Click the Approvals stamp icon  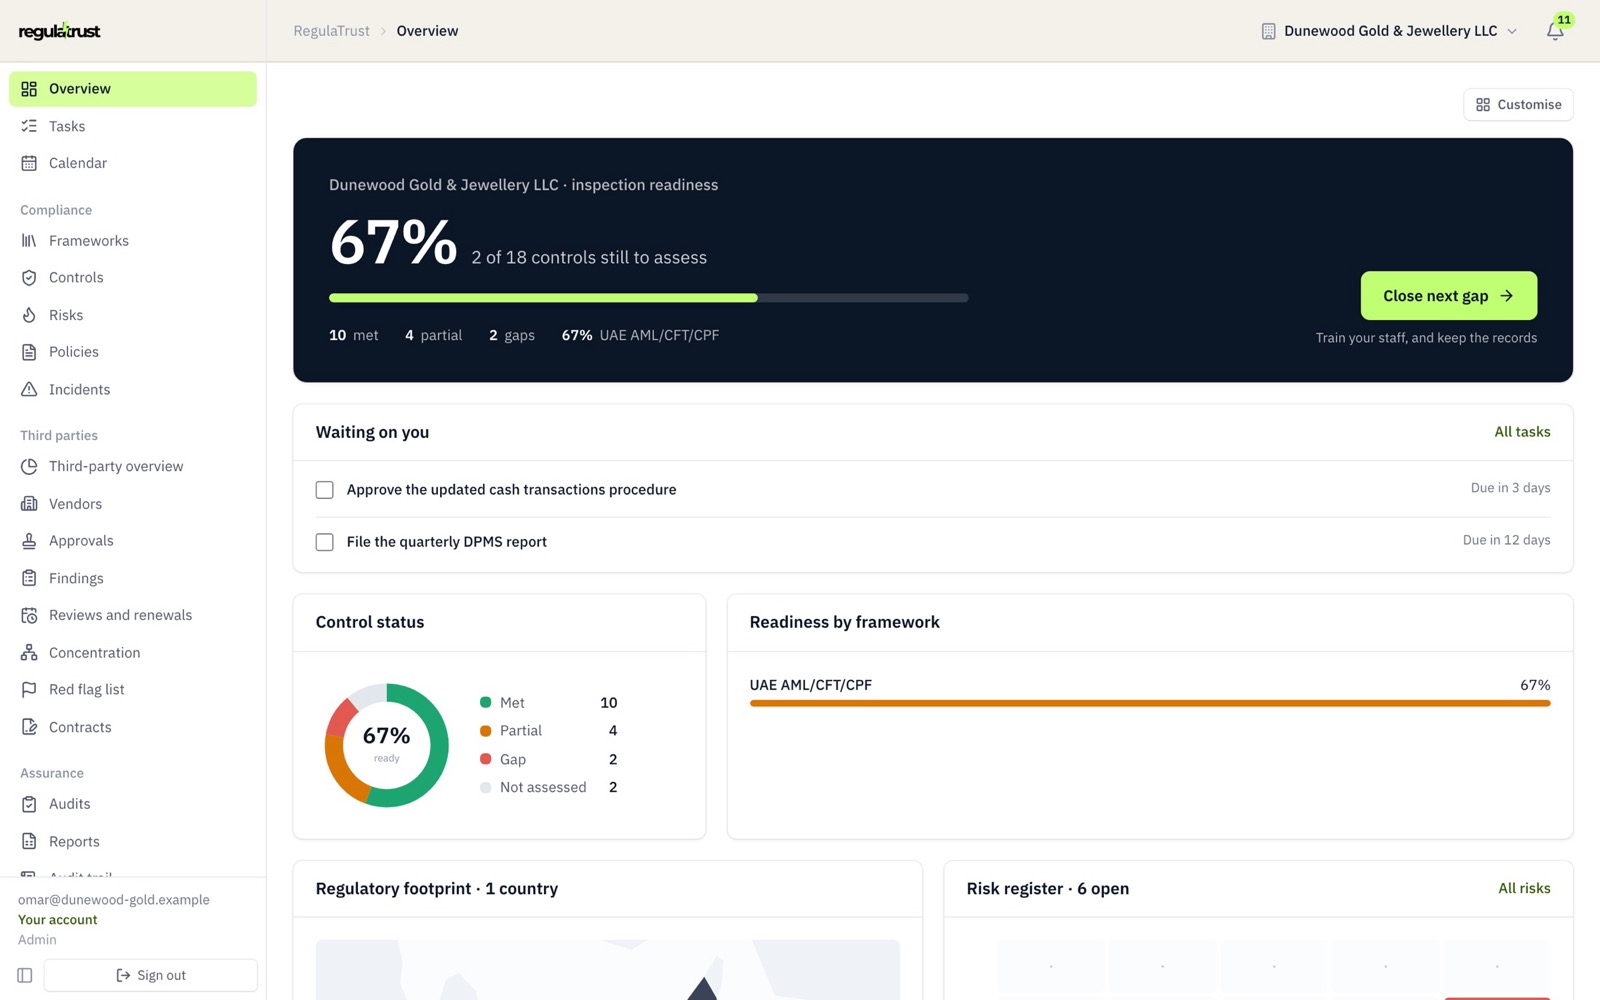click(x=29, y=541)
